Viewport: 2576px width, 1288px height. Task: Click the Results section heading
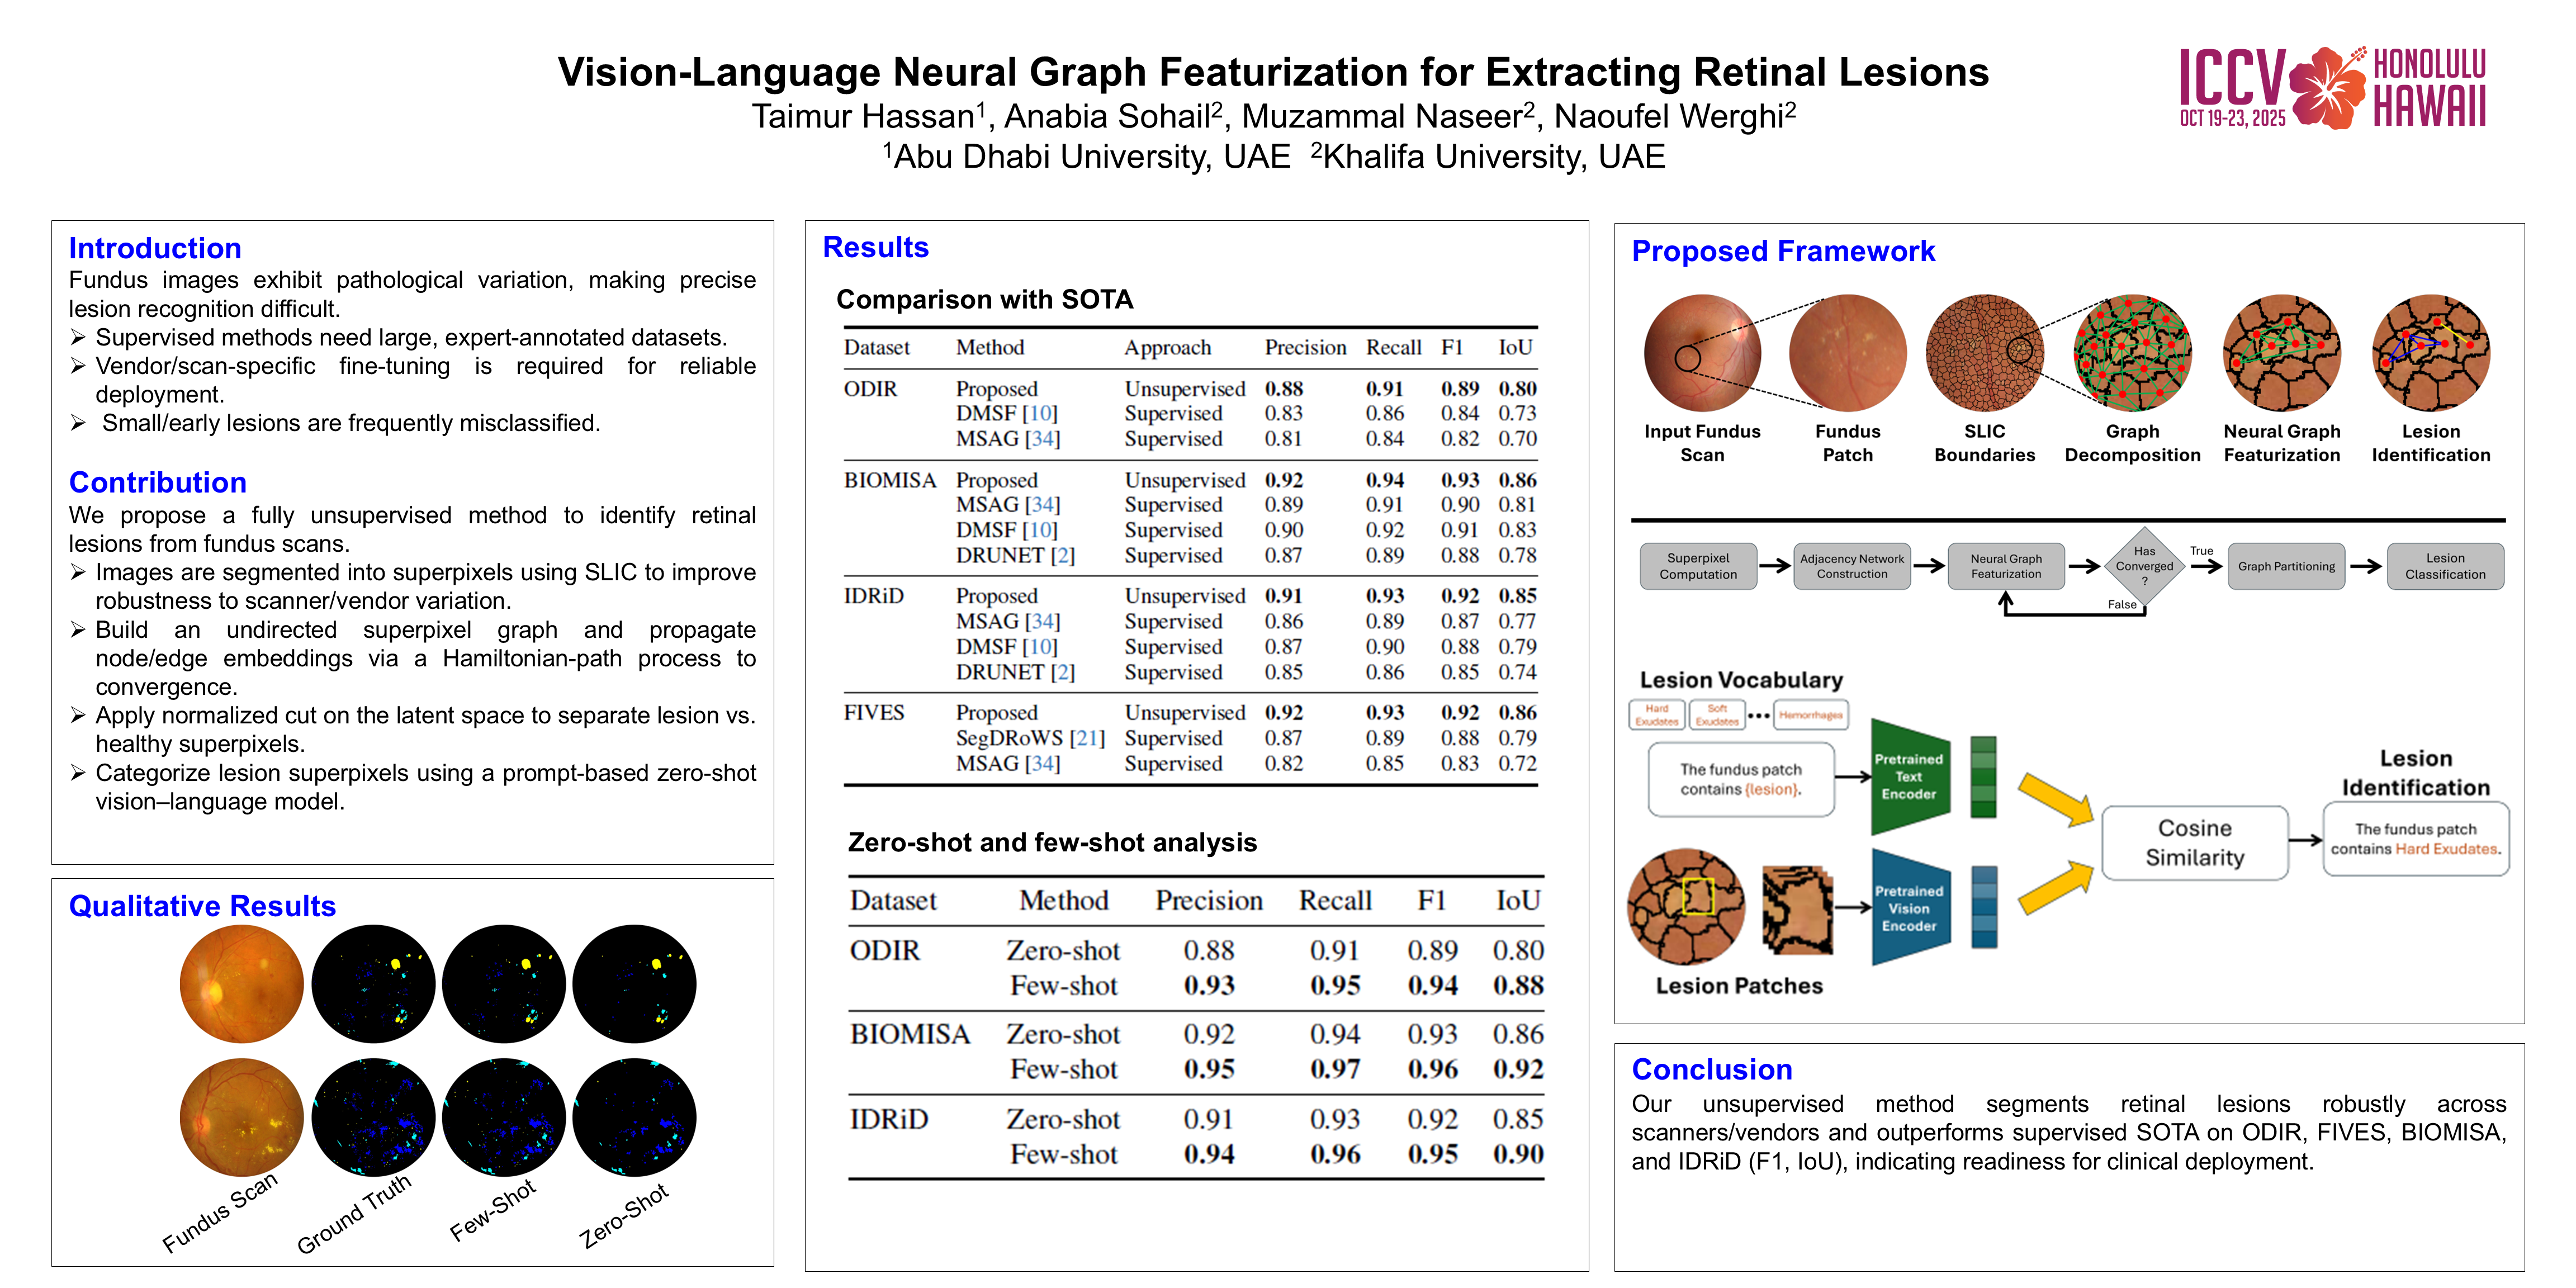pyautogui.click(x=875, y=247)
